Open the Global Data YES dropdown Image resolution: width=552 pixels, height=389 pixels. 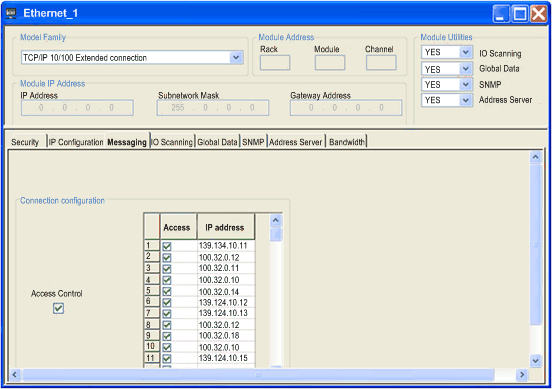[x=465, y=69]
